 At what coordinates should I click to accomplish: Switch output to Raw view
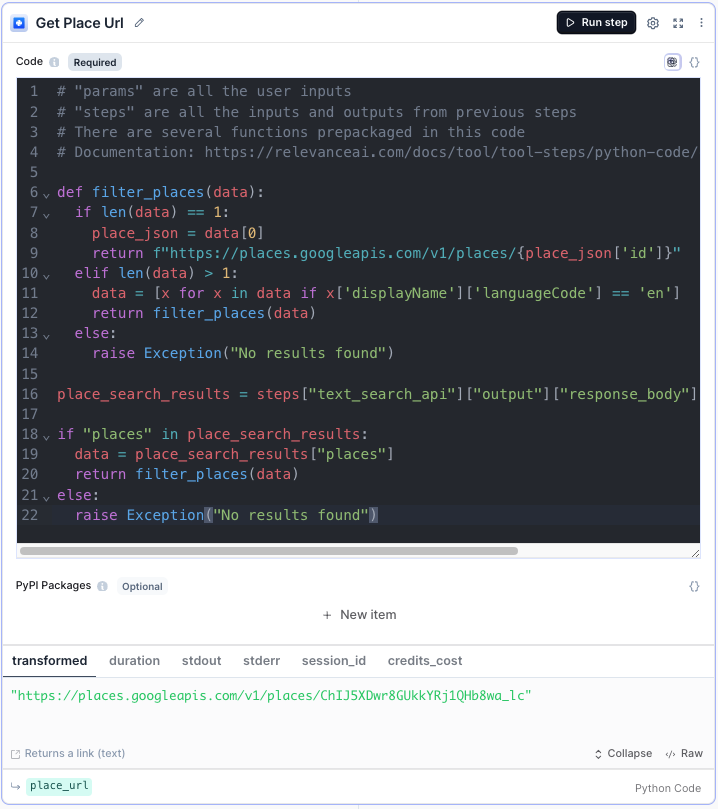click(x=684, y=753)
